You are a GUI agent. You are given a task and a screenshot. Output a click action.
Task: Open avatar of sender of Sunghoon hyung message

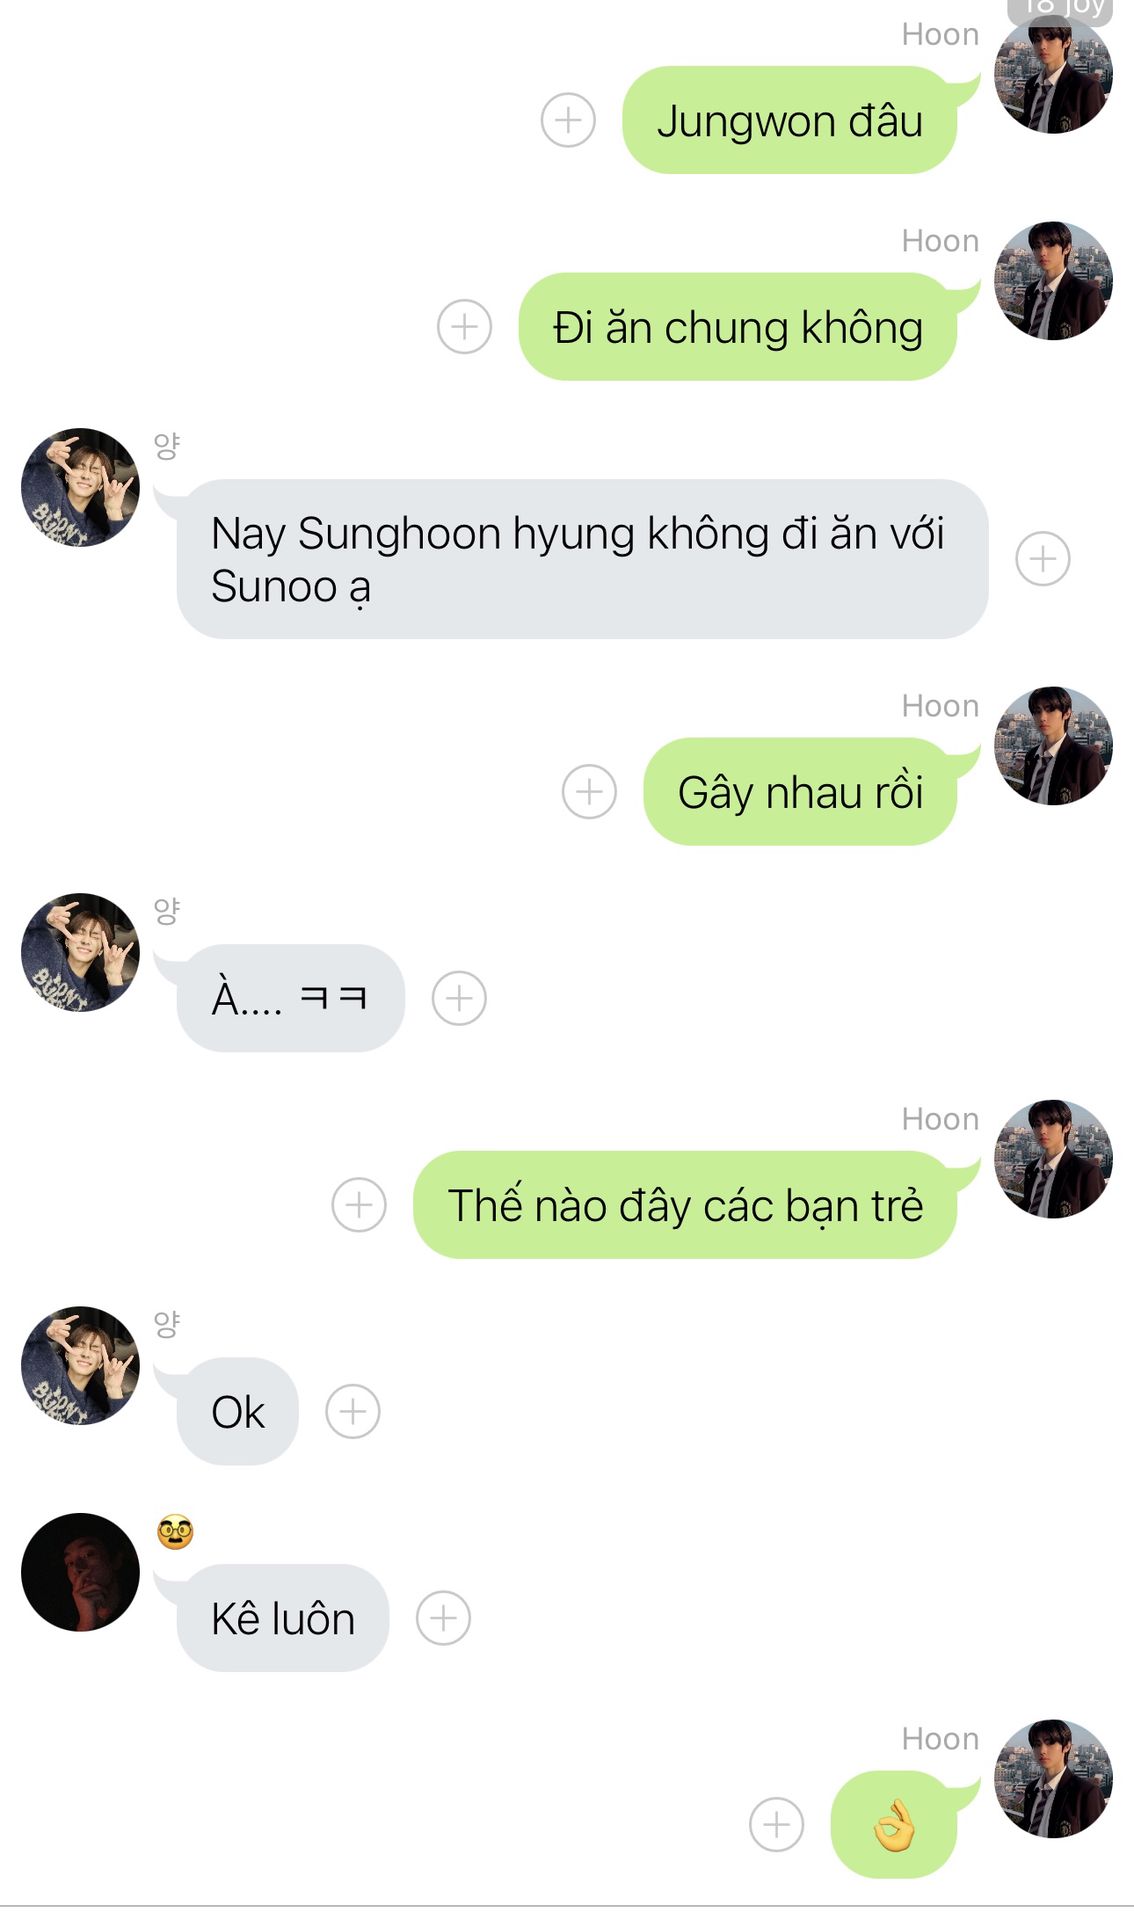[80, 488]
